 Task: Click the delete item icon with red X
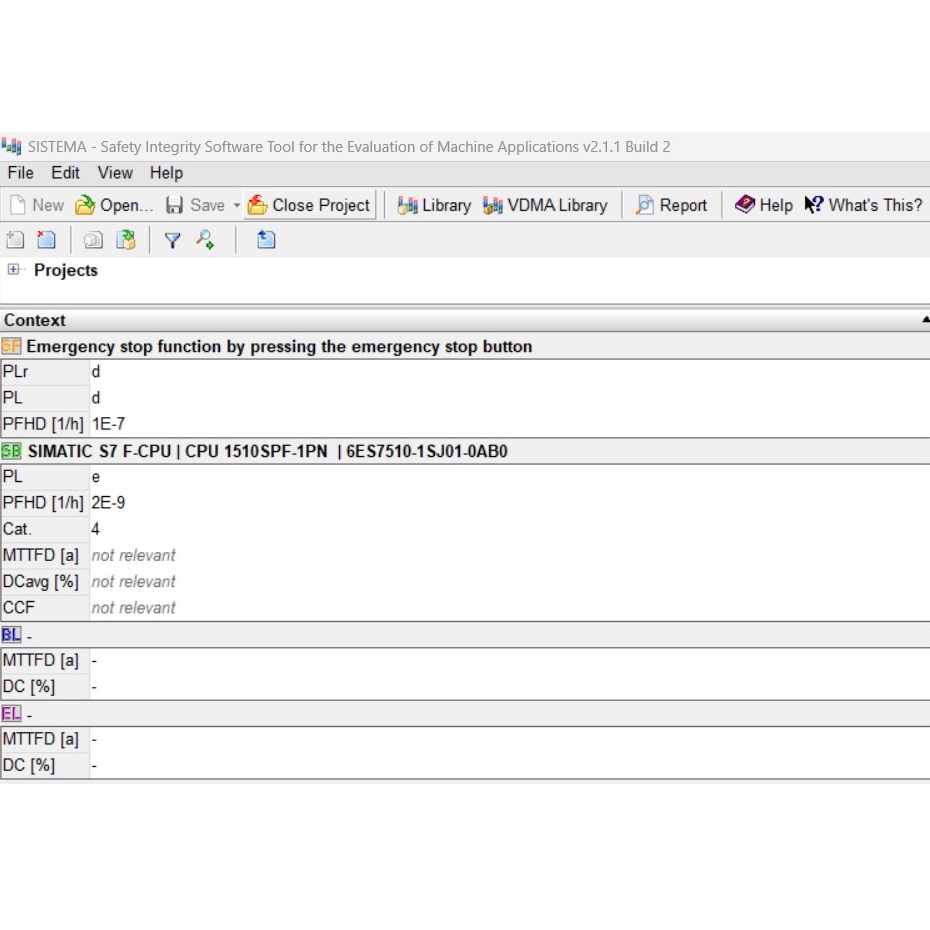click(x=46, y=240)
